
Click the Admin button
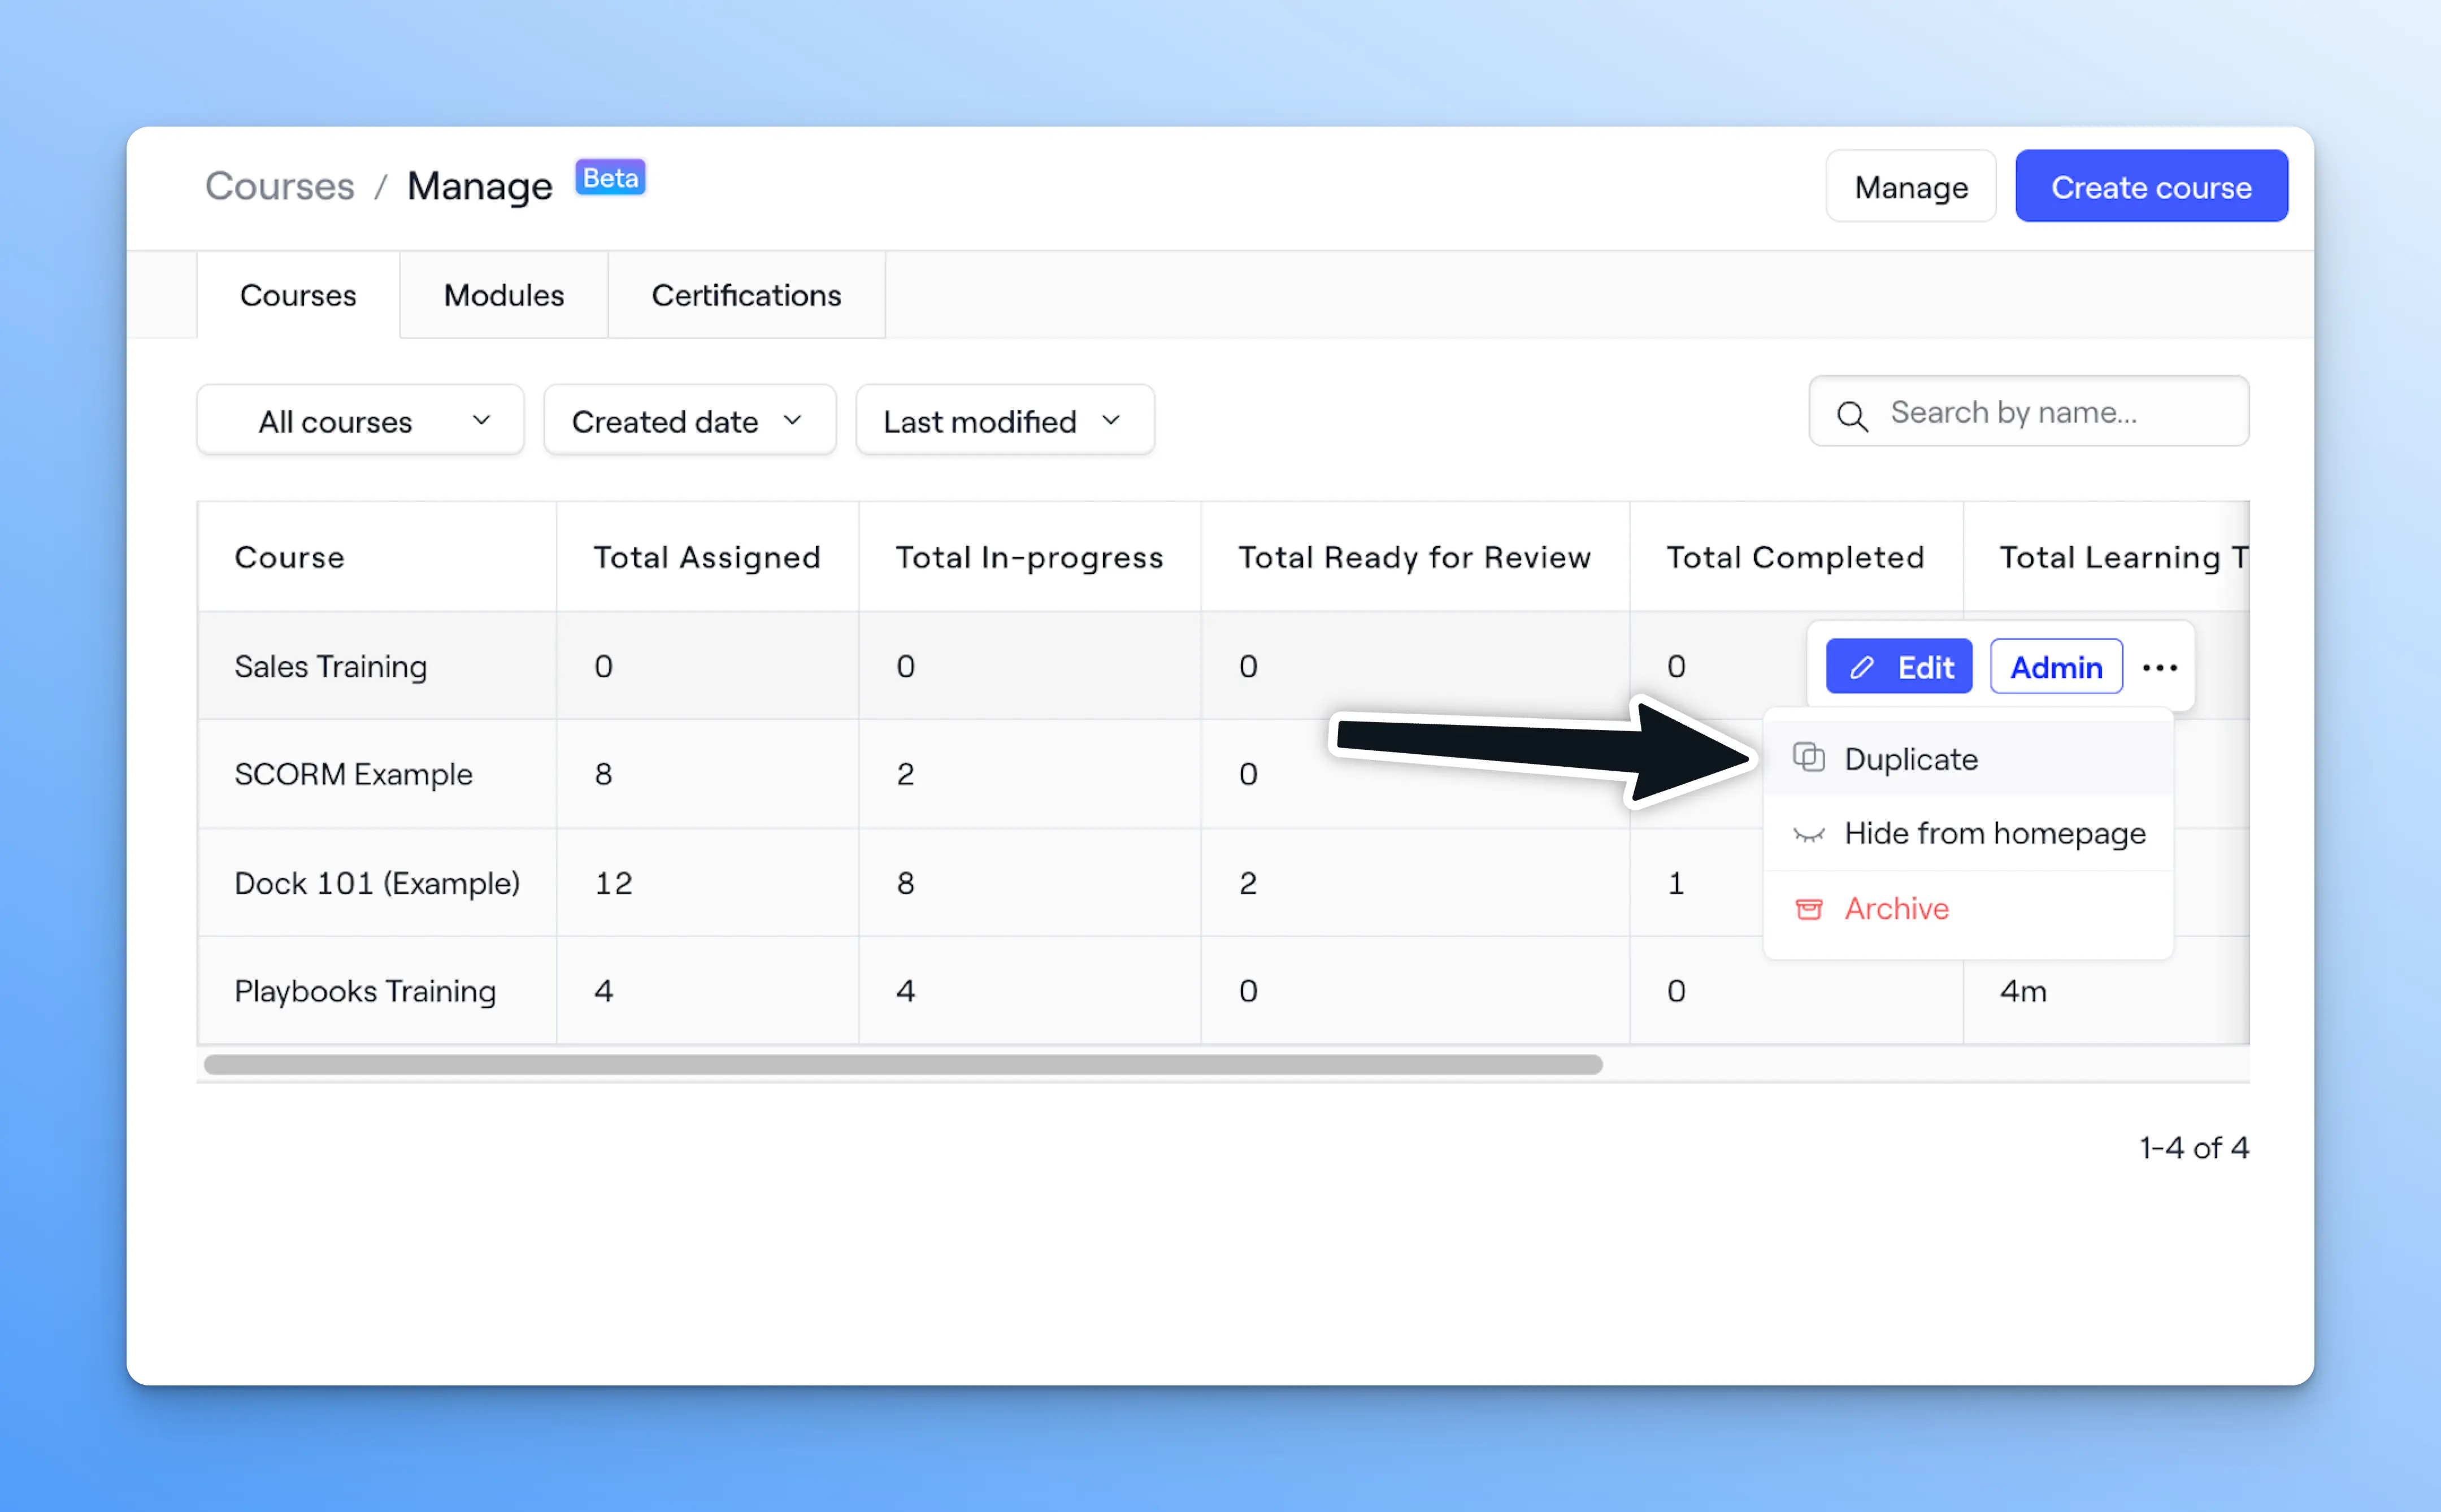click(2056, 667)
